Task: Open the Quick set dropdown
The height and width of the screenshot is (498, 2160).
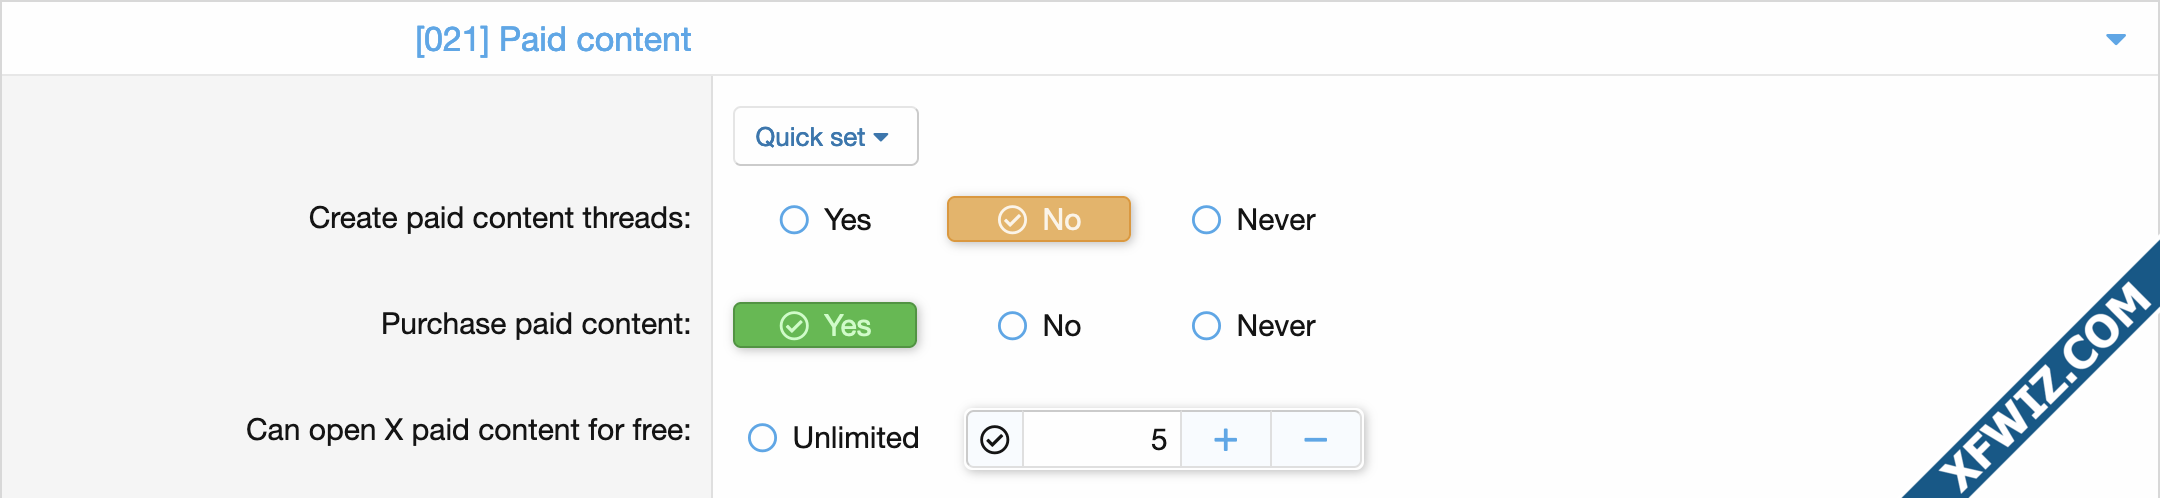Action: (x=825, y=136)
